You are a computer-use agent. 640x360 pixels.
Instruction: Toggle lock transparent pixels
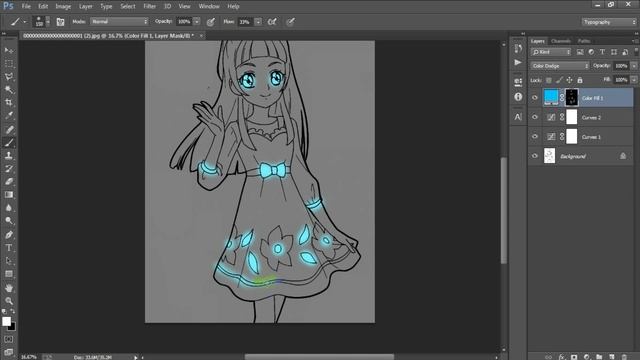coord(549,80)
